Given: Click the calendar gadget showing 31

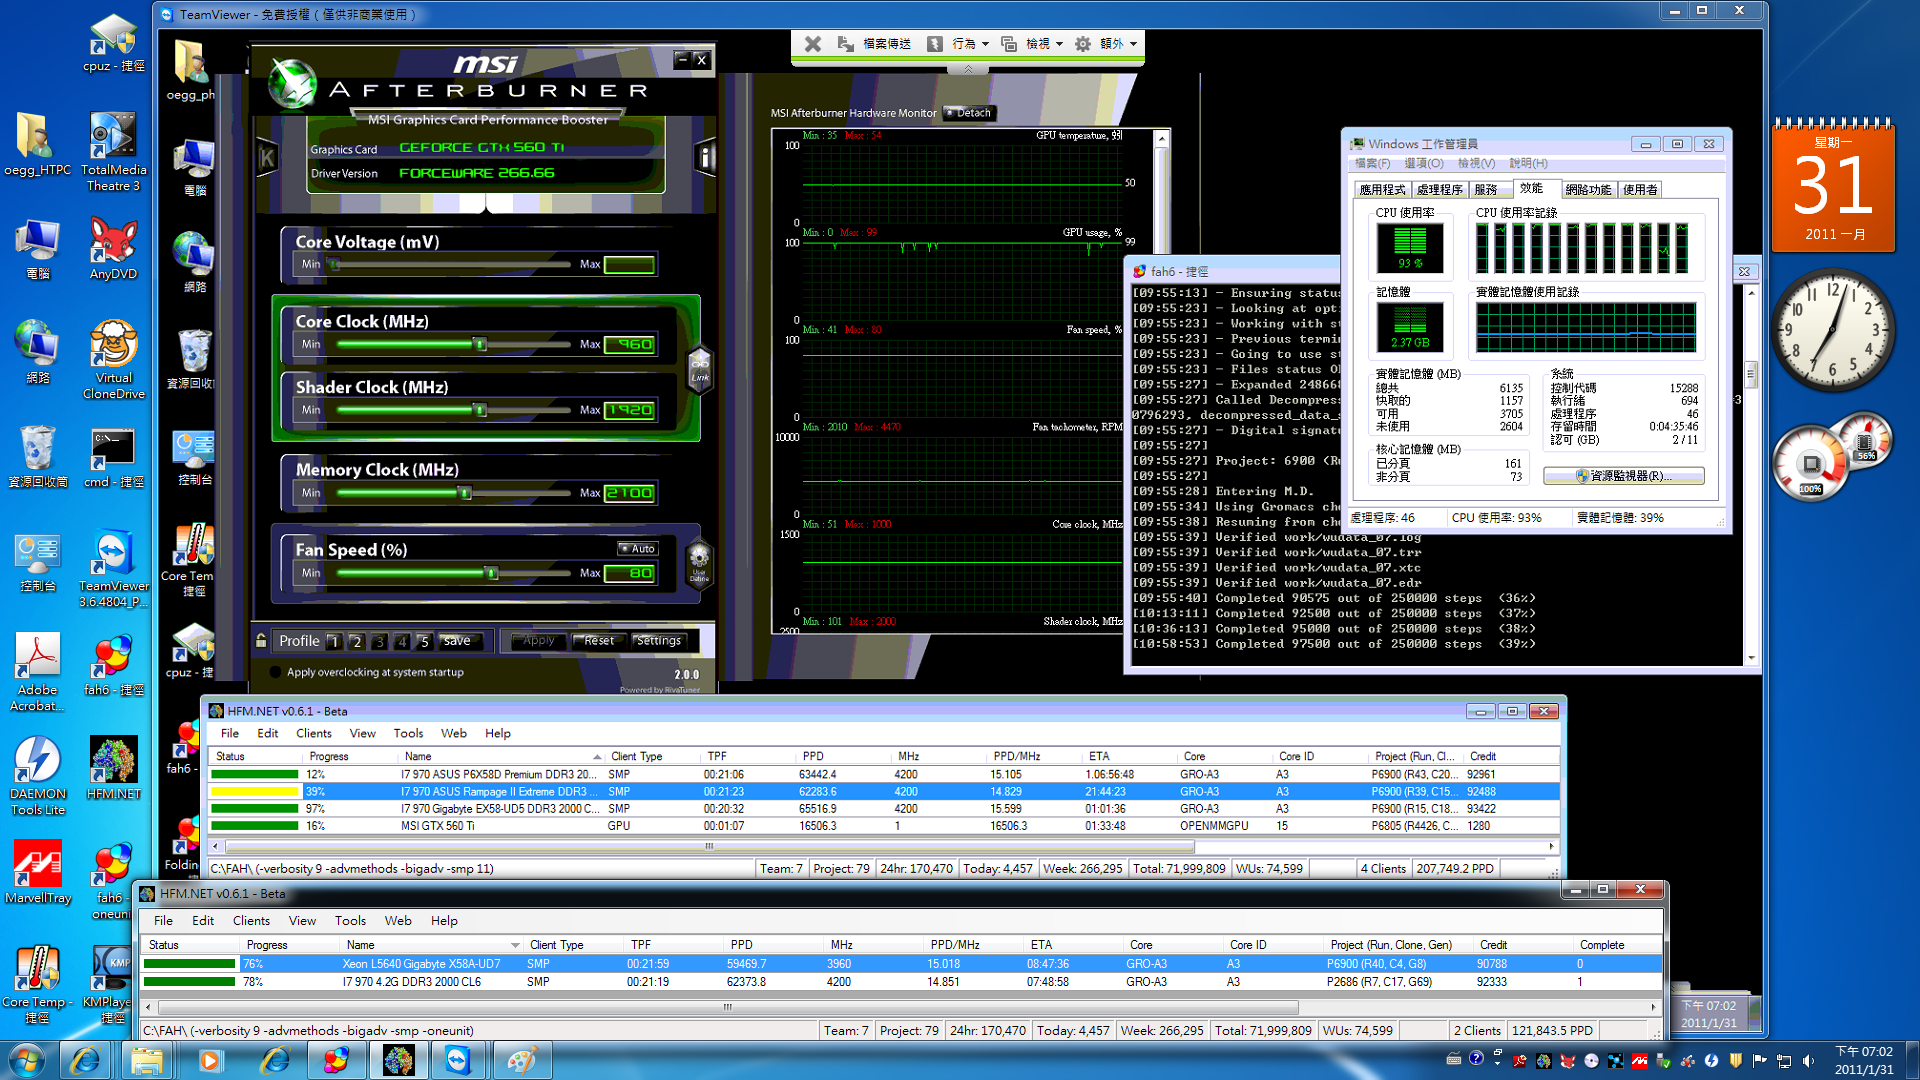Looking at the screenshot, I should pos(1832,185).
